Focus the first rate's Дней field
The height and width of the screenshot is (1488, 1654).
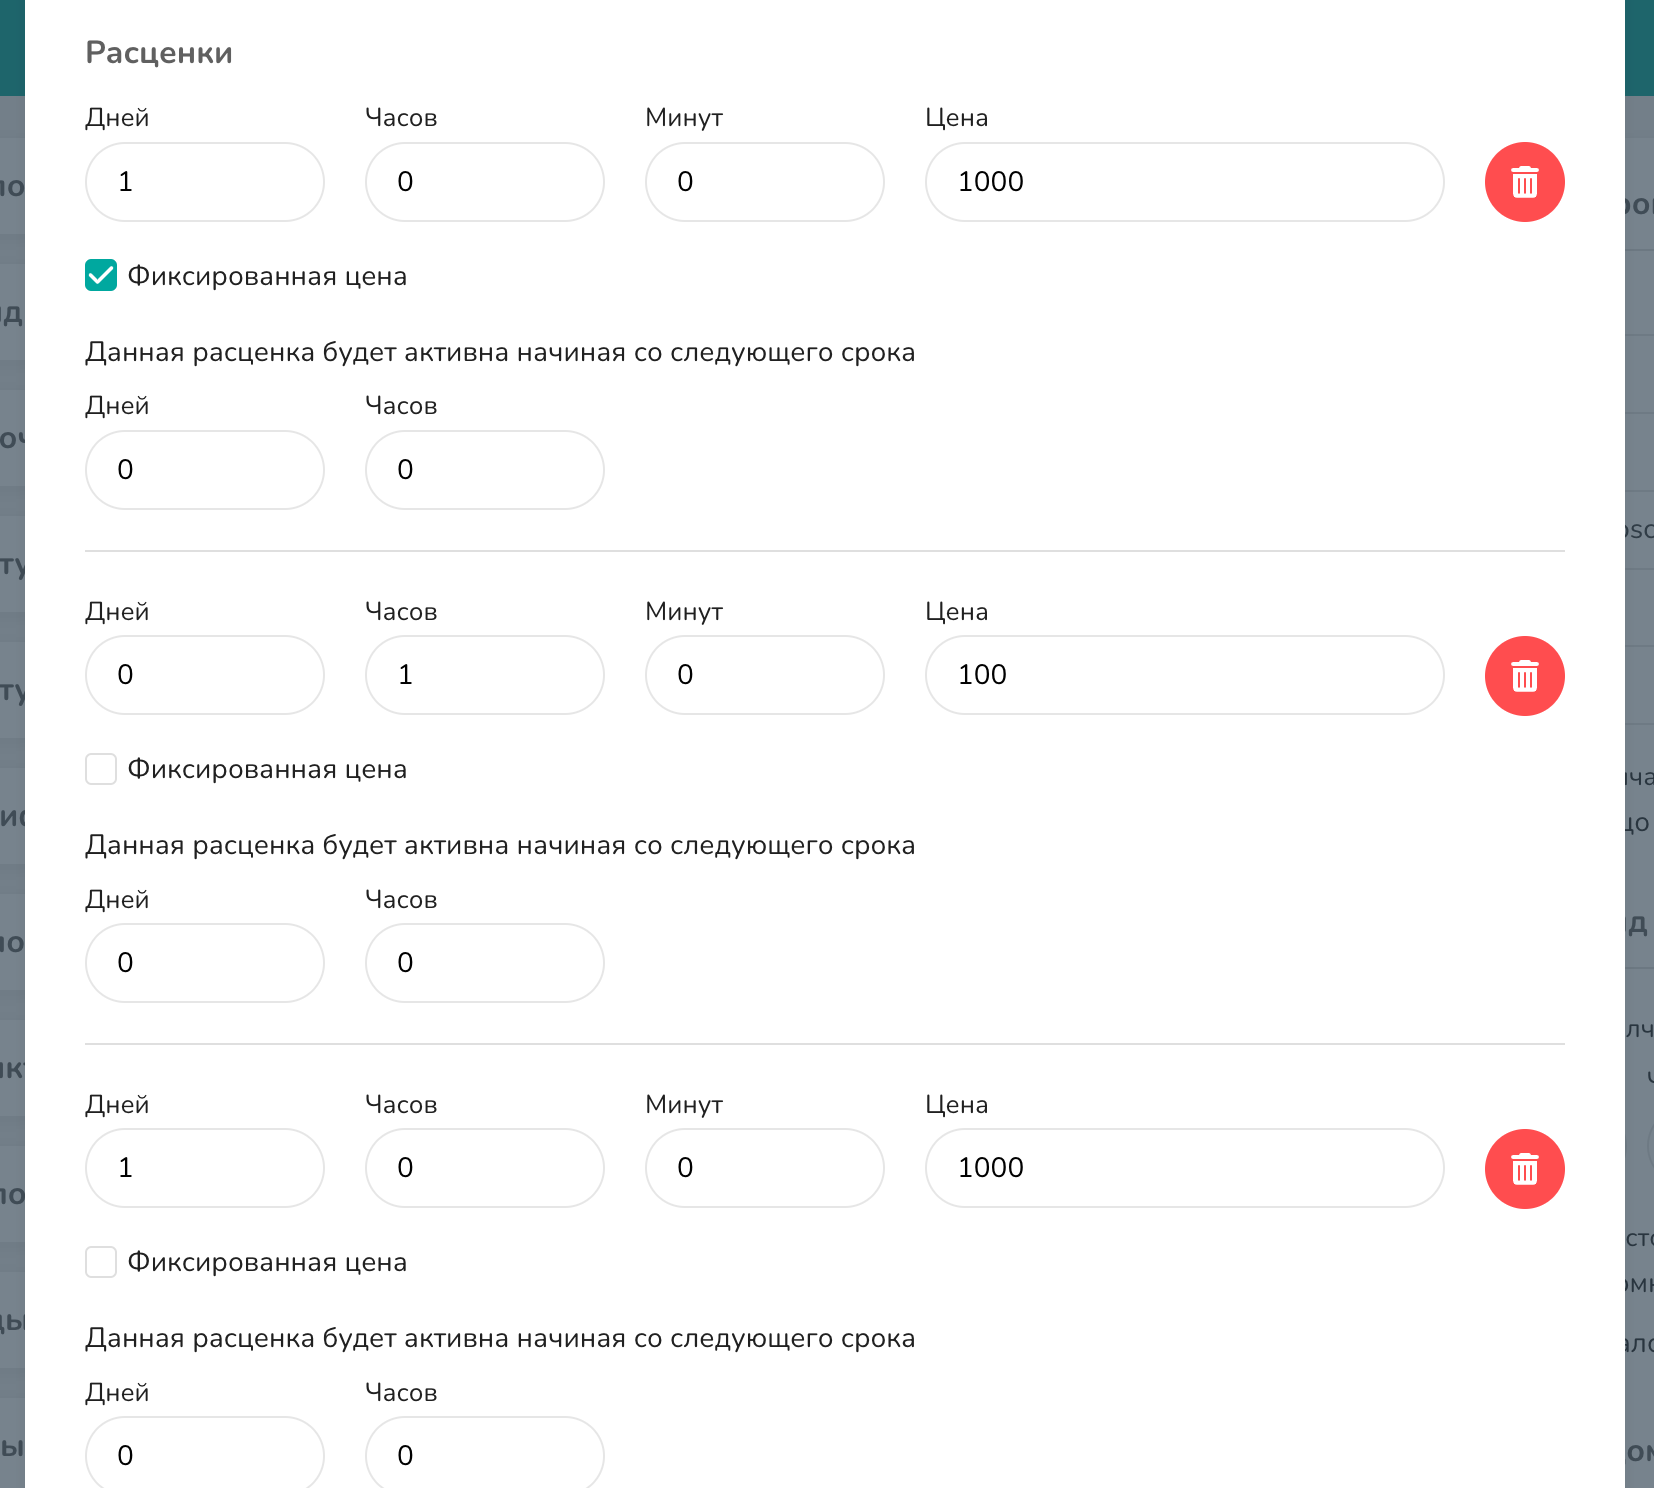(205, 182)
